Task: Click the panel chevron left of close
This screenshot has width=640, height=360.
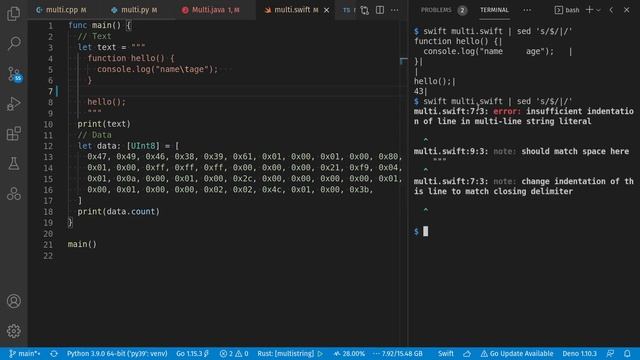Action: (x=611, y=10)
